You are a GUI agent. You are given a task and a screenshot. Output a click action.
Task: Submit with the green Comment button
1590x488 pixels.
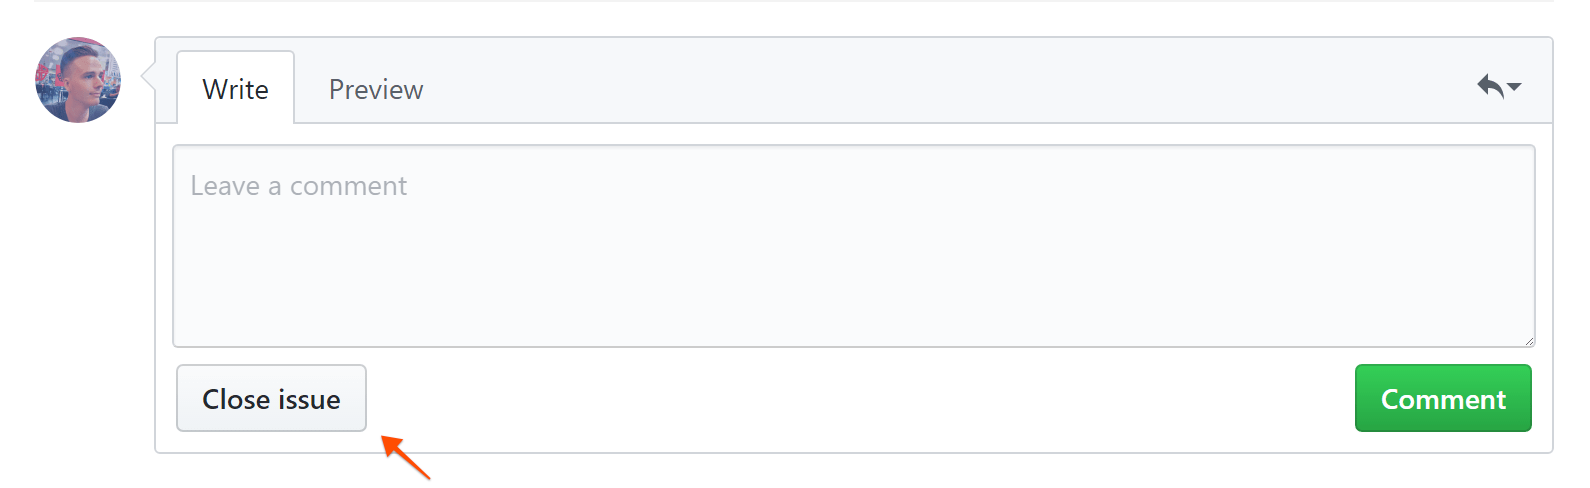1443,398
